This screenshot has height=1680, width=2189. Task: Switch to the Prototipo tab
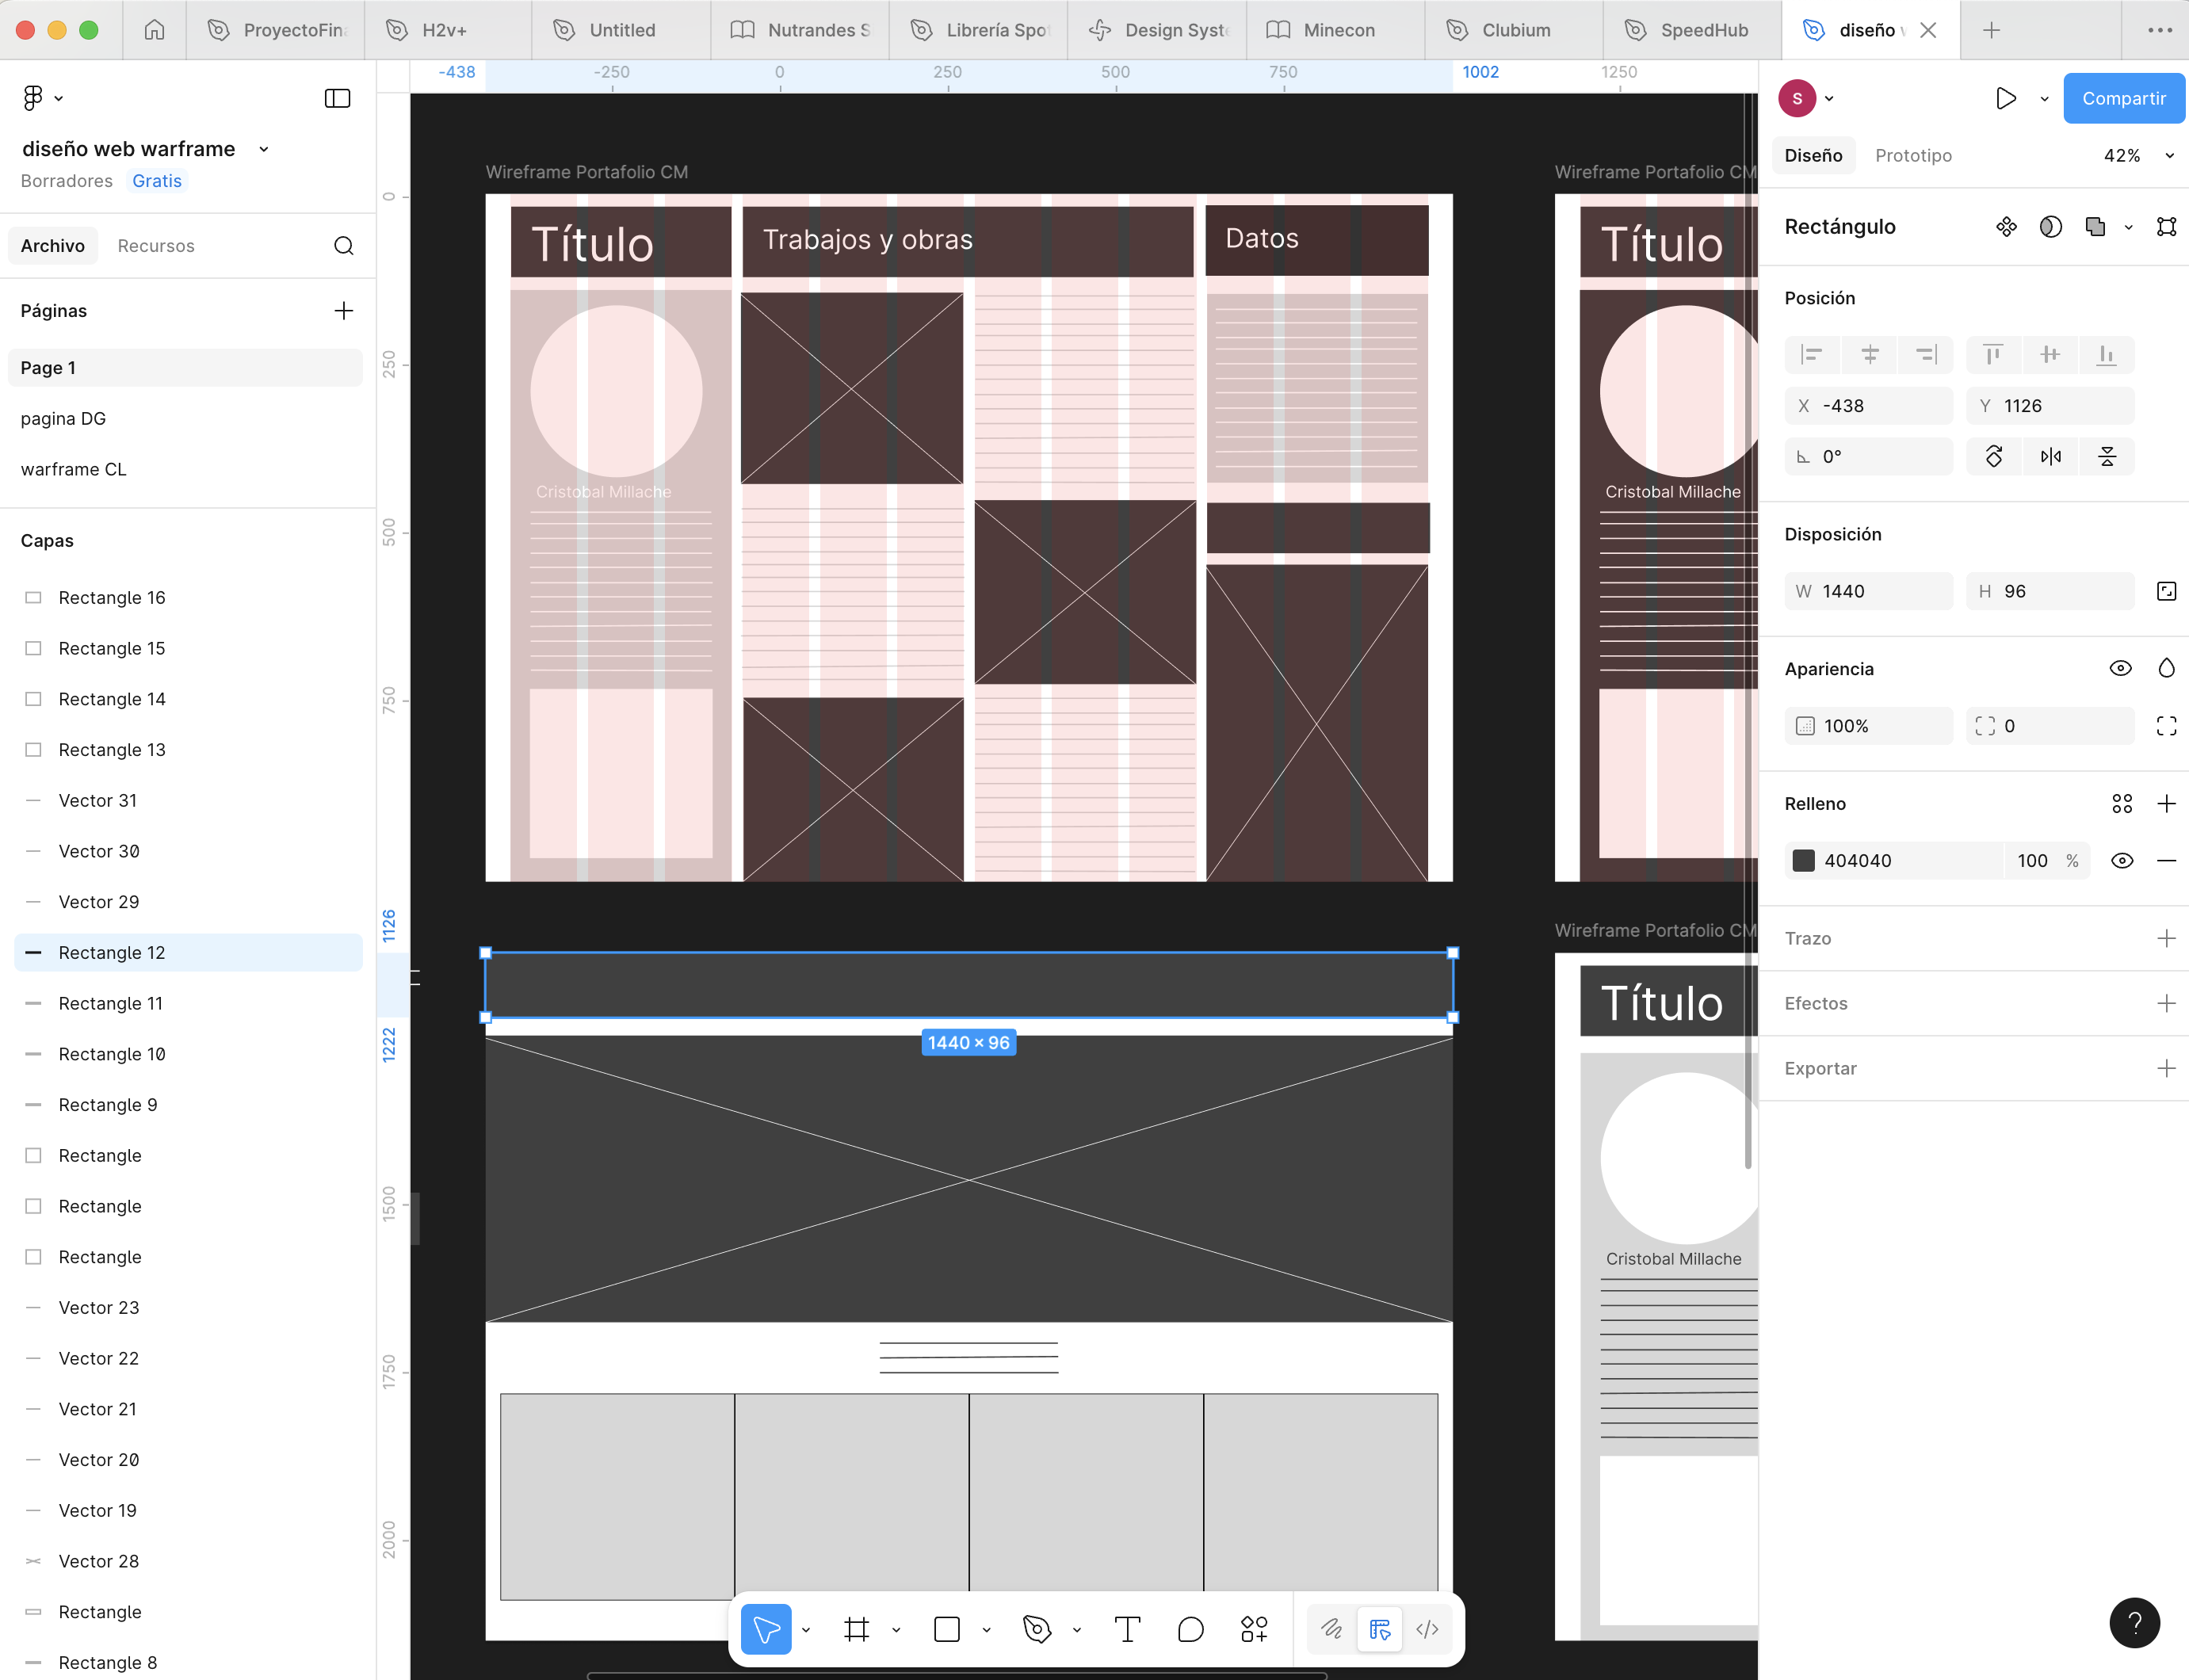[x=1912, y=156]
